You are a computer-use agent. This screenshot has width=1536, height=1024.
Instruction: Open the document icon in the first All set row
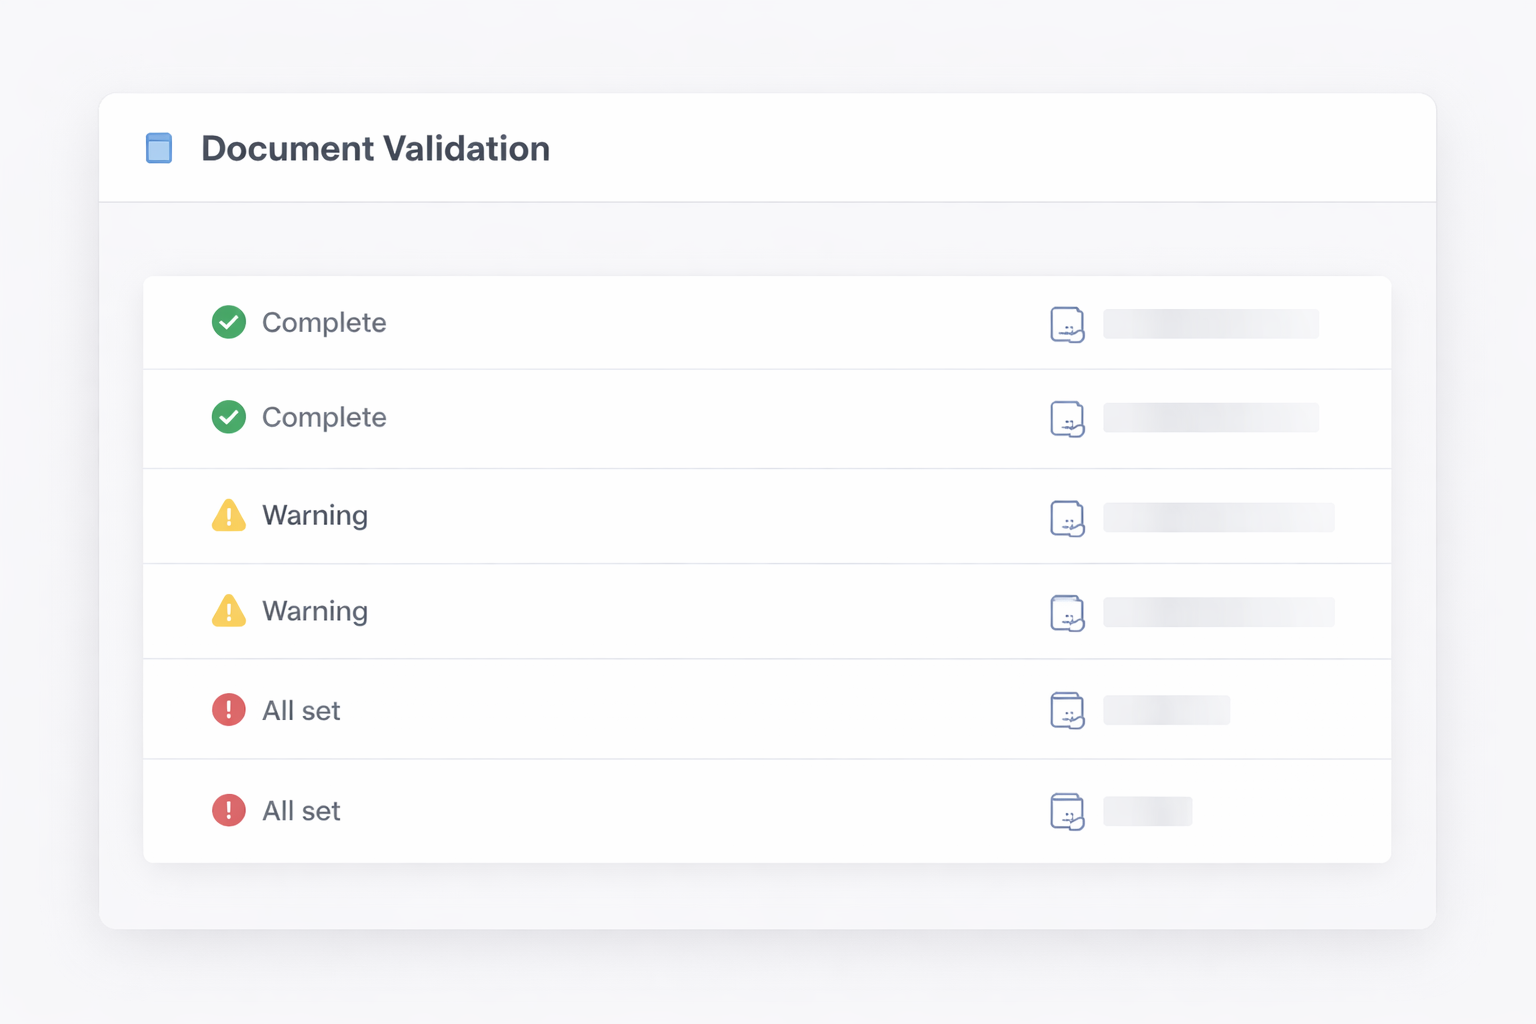1067,710
